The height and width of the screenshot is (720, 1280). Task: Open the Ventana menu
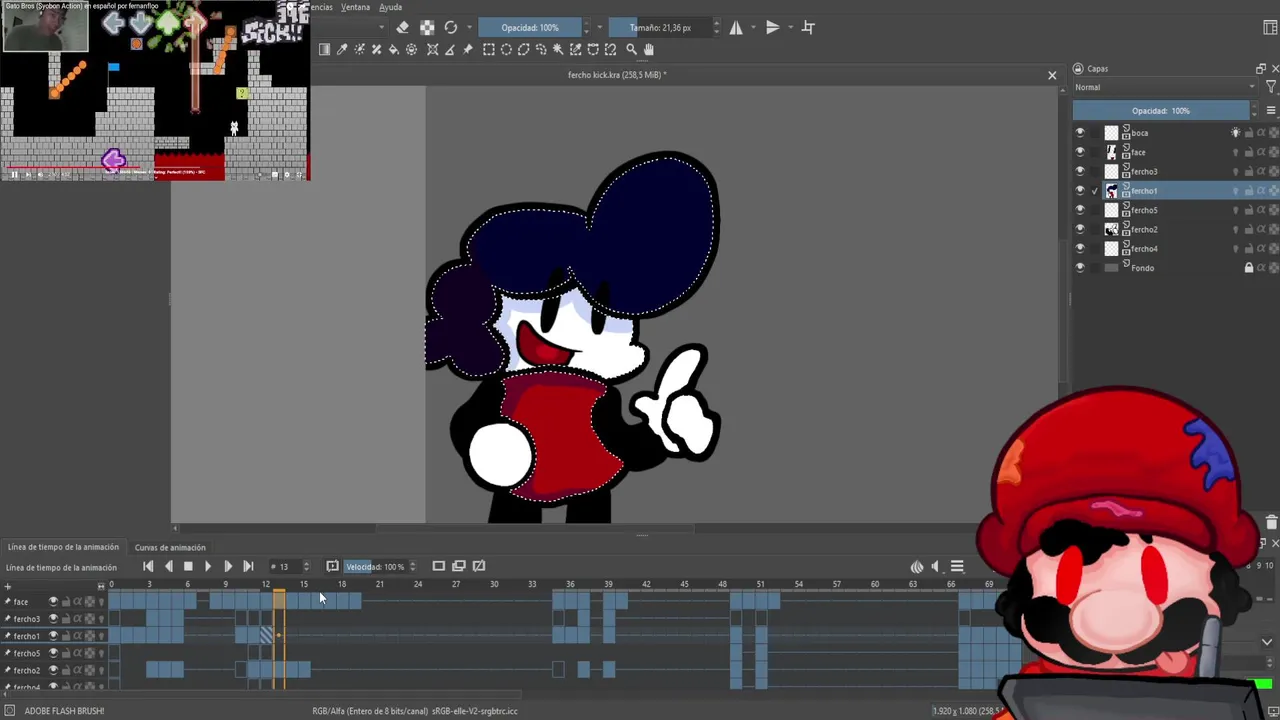tap(355, 7)
